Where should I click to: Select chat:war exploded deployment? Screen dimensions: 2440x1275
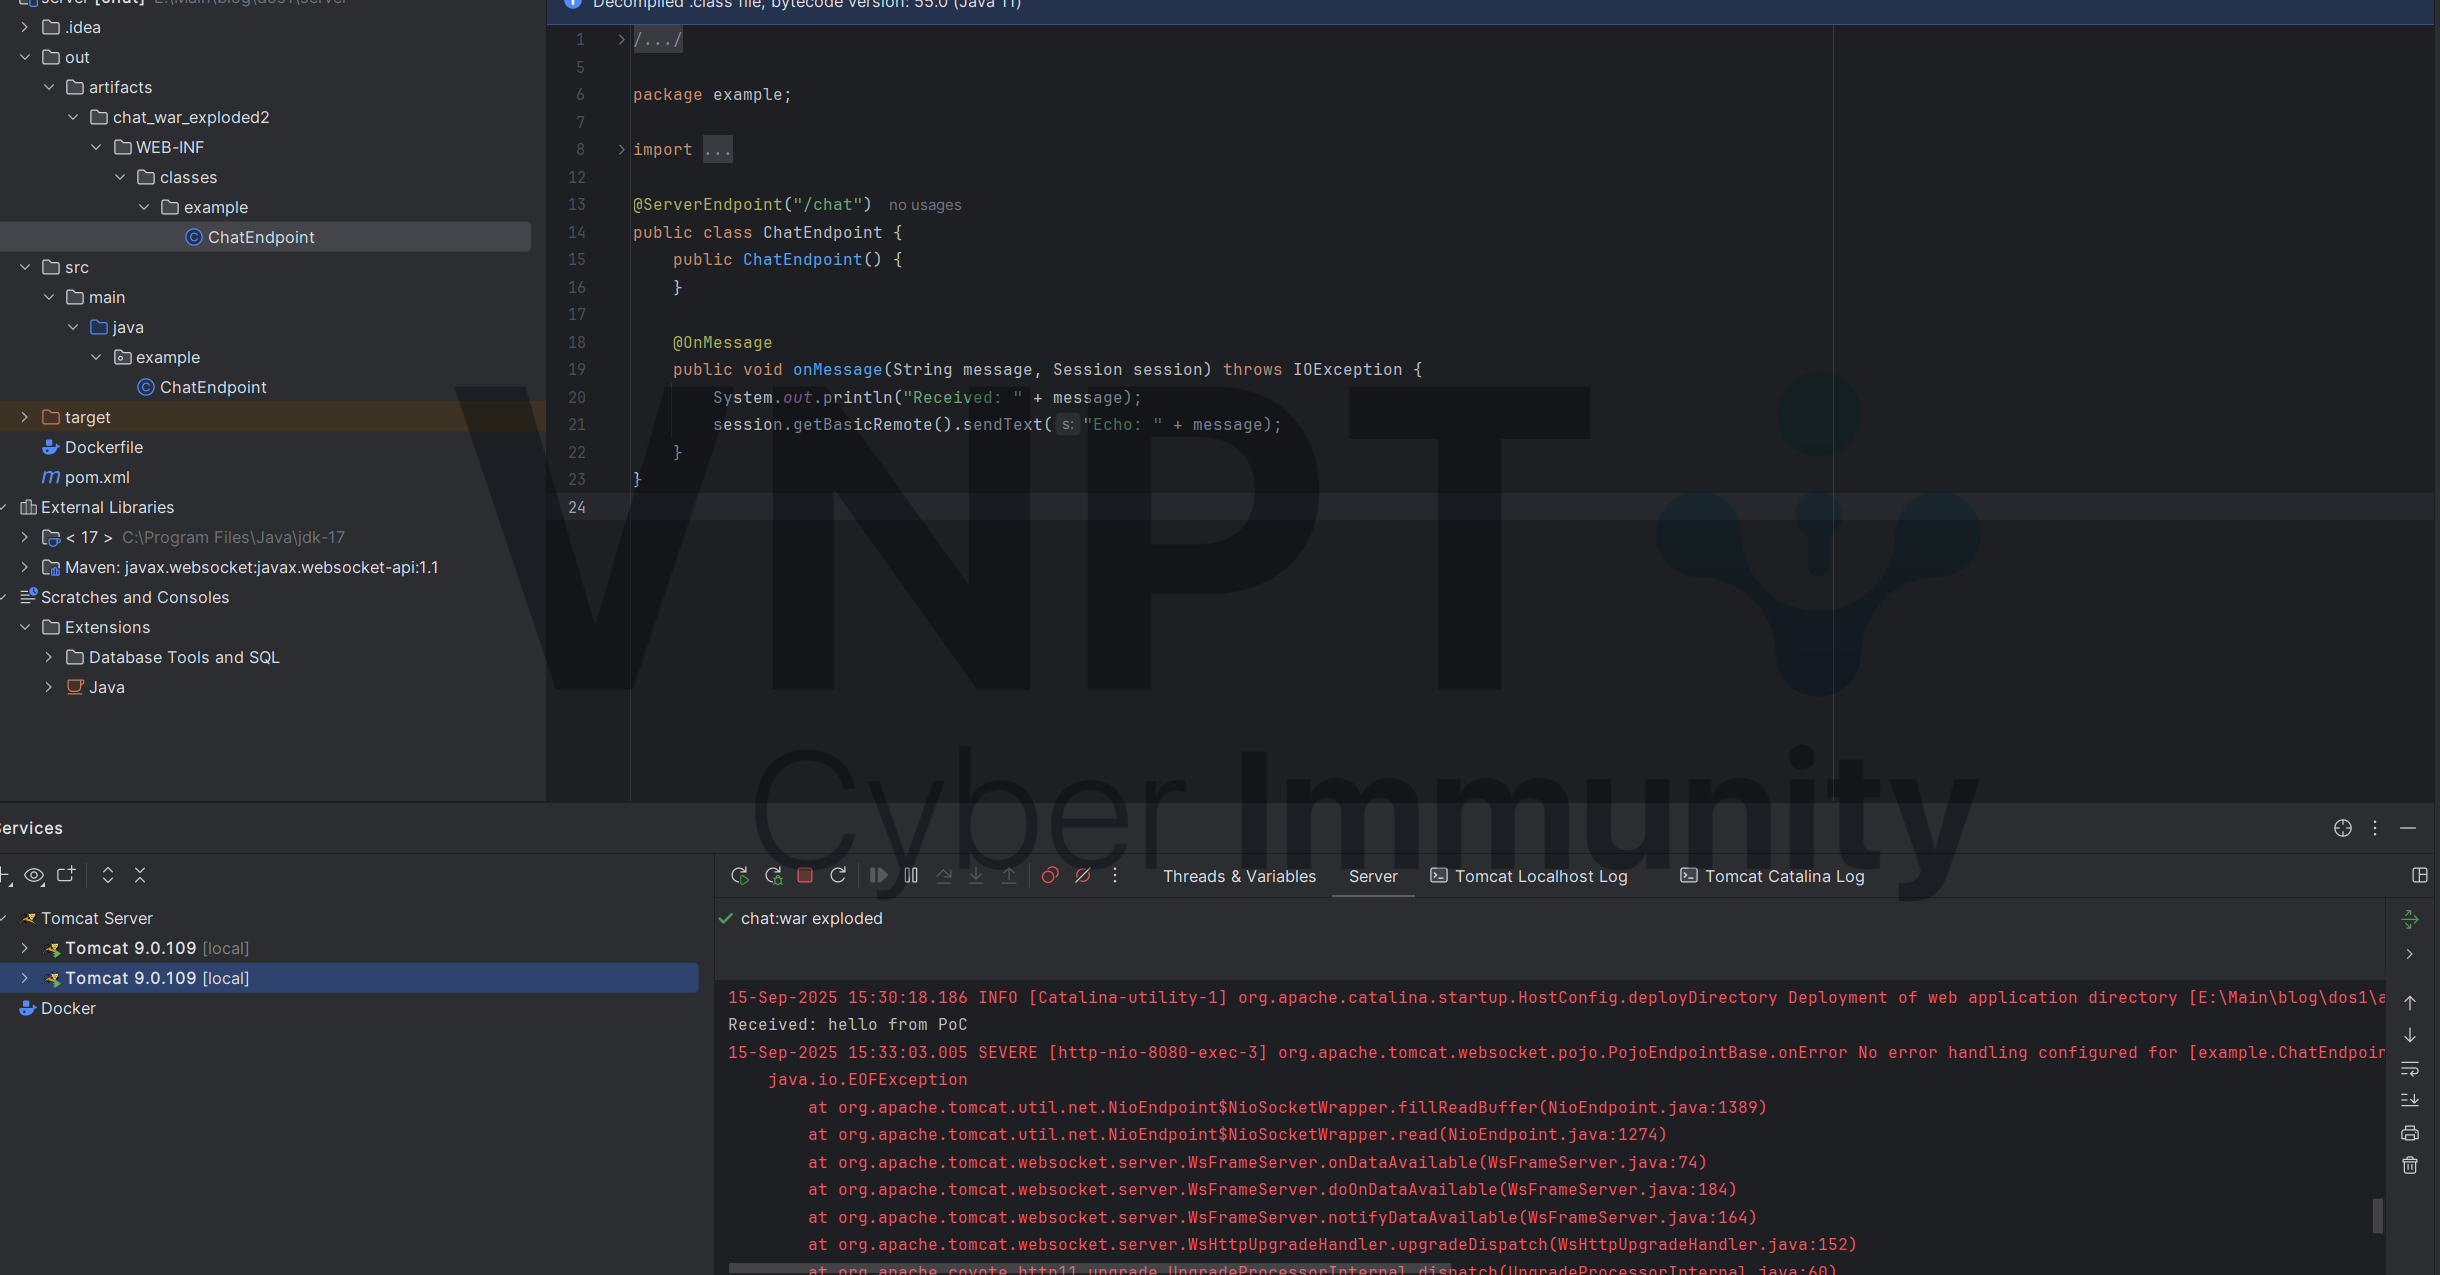812,918
